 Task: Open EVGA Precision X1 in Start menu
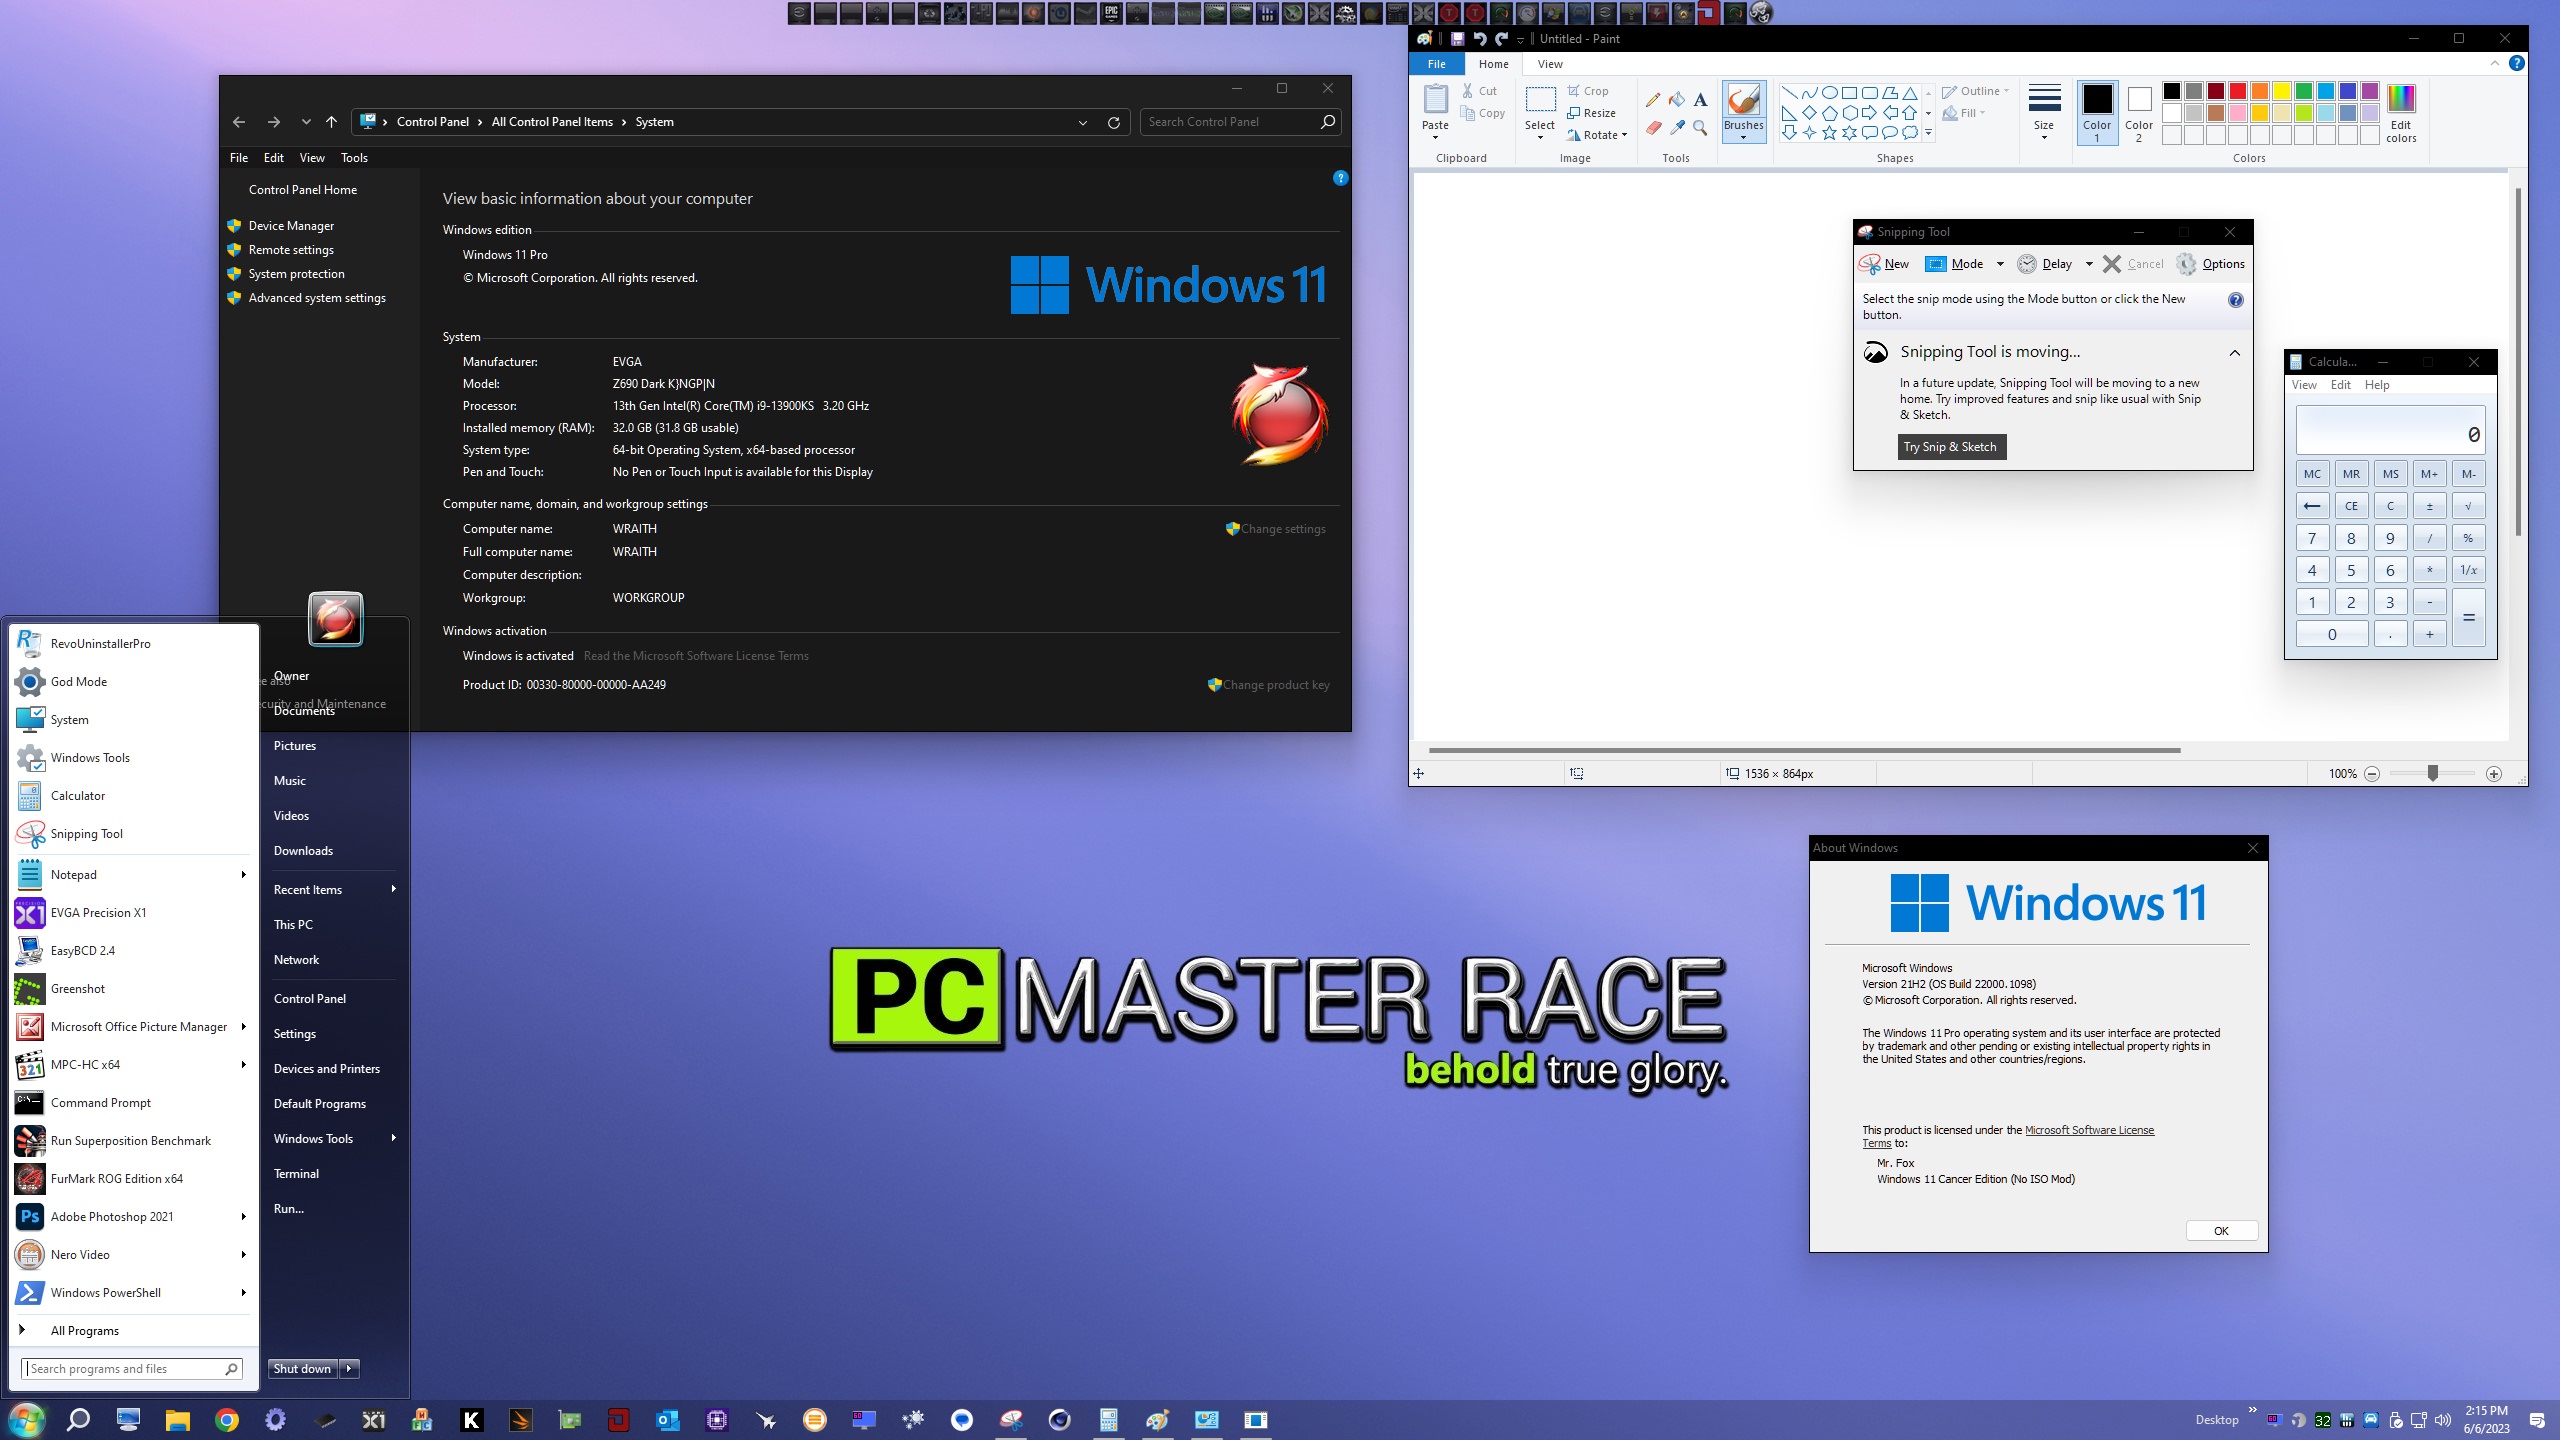[x=135, y=913]
